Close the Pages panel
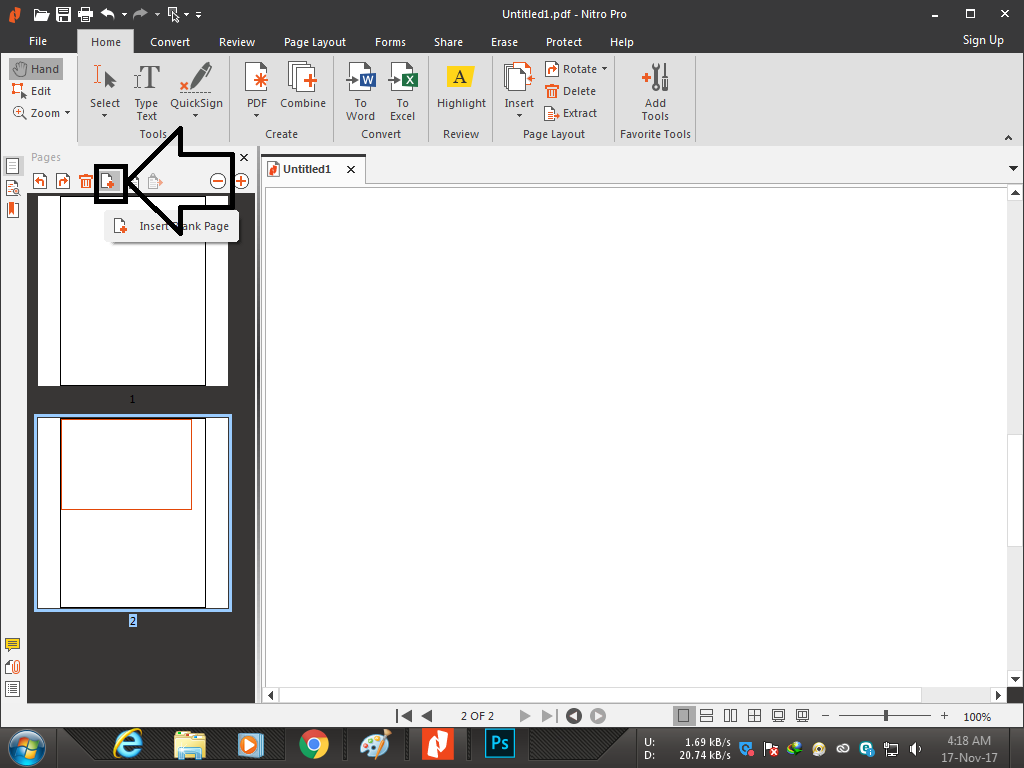Screen dimensions: 1024x768 244,157
